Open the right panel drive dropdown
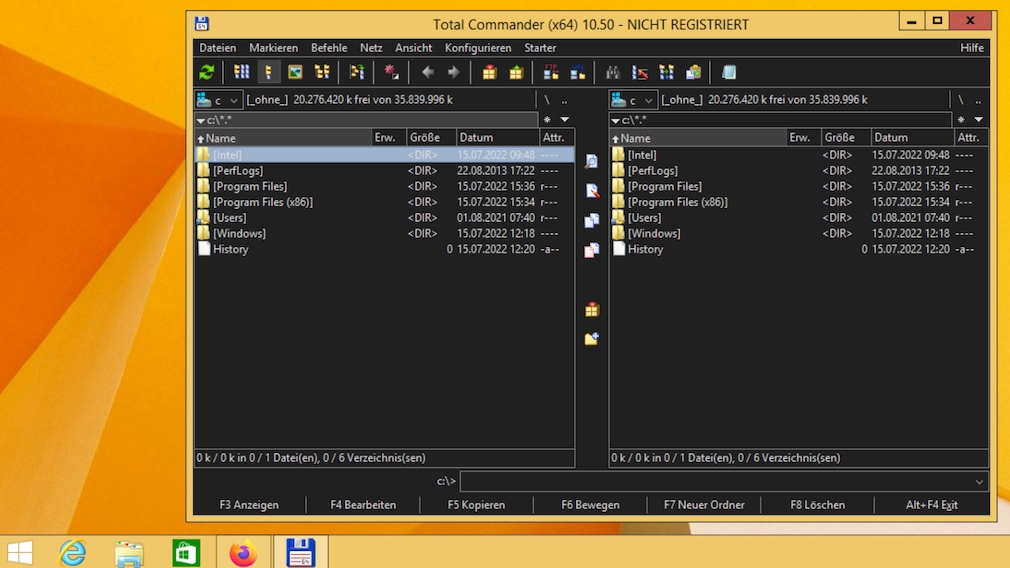 coord(634,100)
